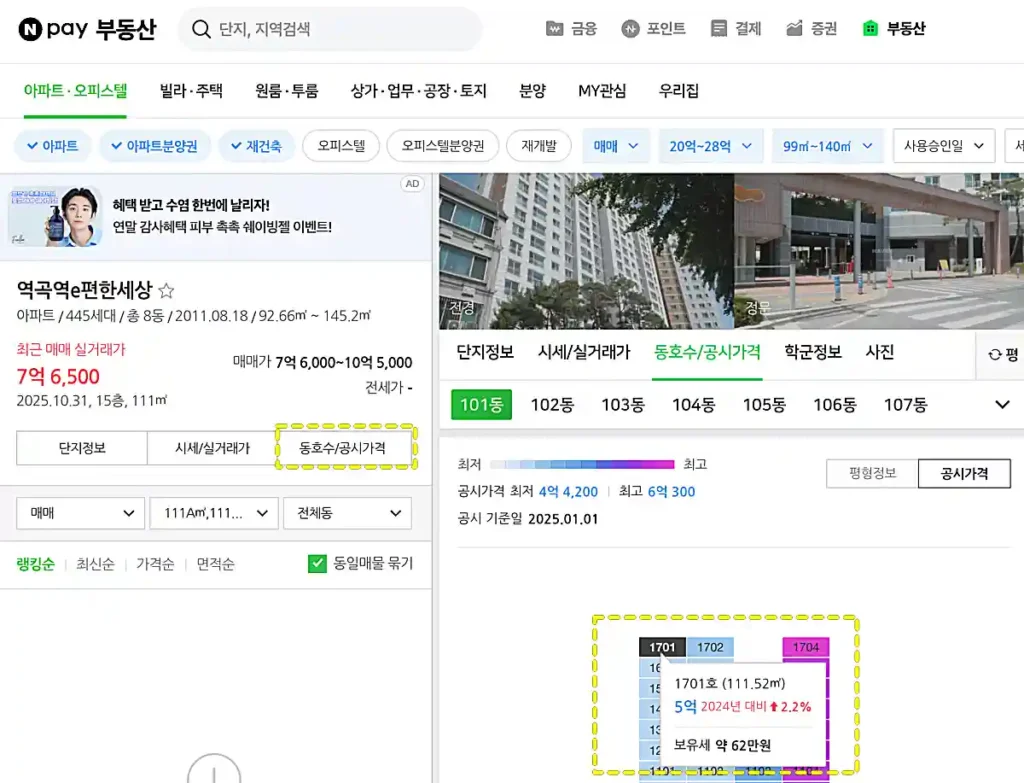Toggle the 아파트 filter chip
1024x783 pixels.
coord(53,145)
